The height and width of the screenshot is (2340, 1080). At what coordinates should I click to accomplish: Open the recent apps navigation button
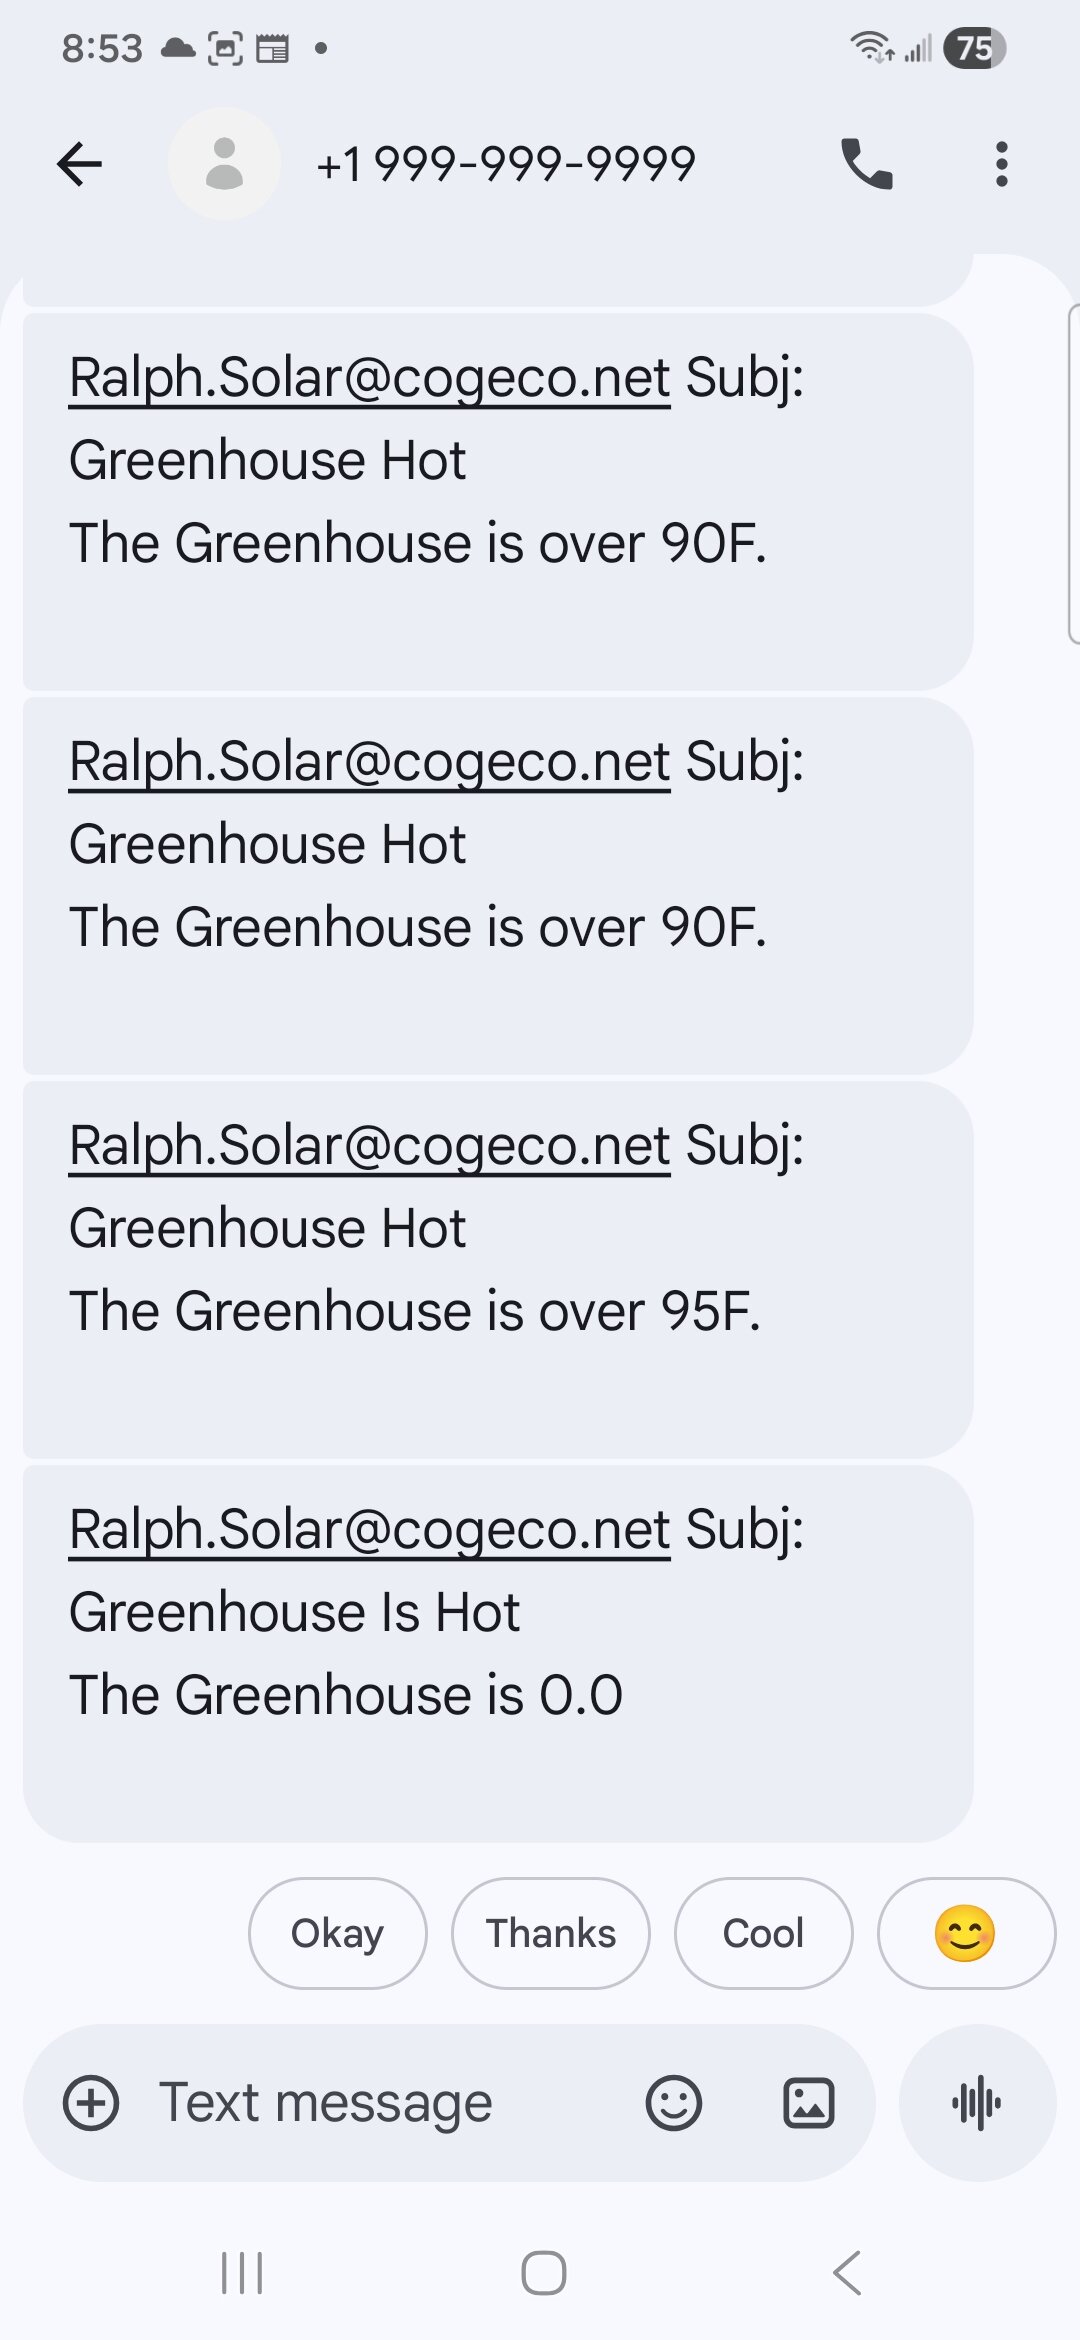(x=241, y=2273)
